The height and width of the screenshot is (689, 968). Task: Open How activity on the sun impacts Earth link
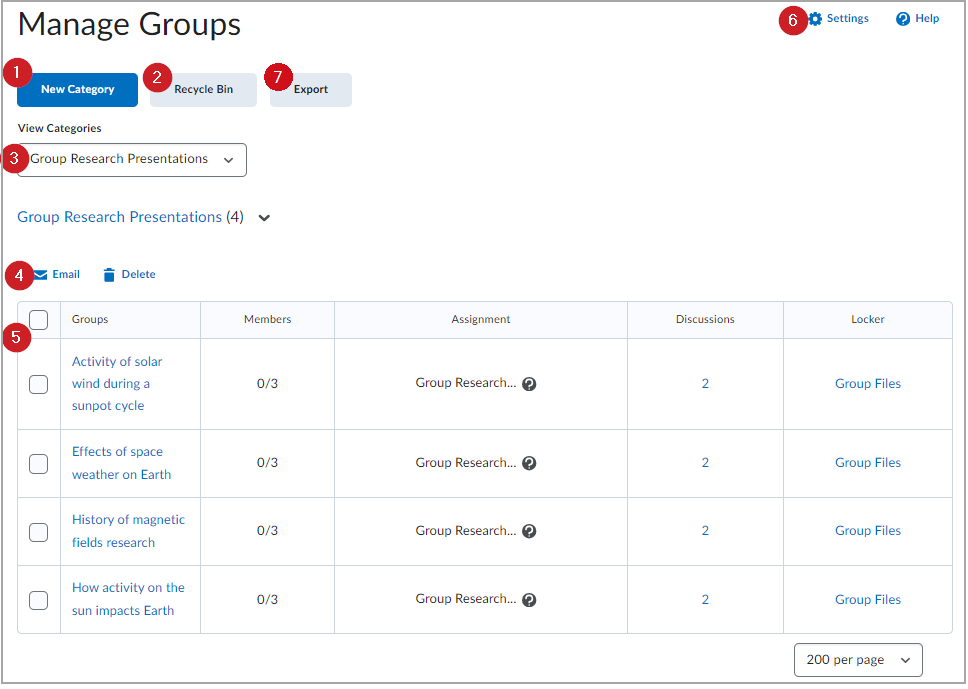tap(128, 599)
